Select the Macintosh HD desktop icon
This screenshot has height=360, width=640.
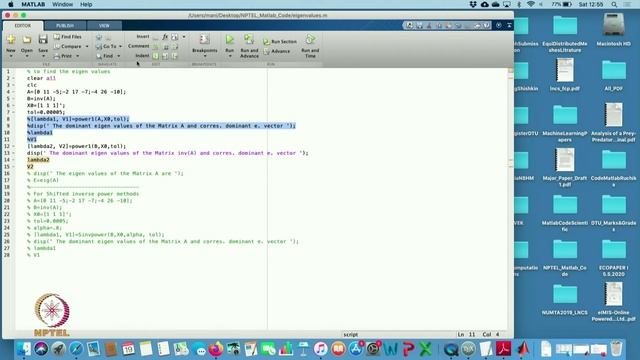pyautogui.click(x=613, y=29)
